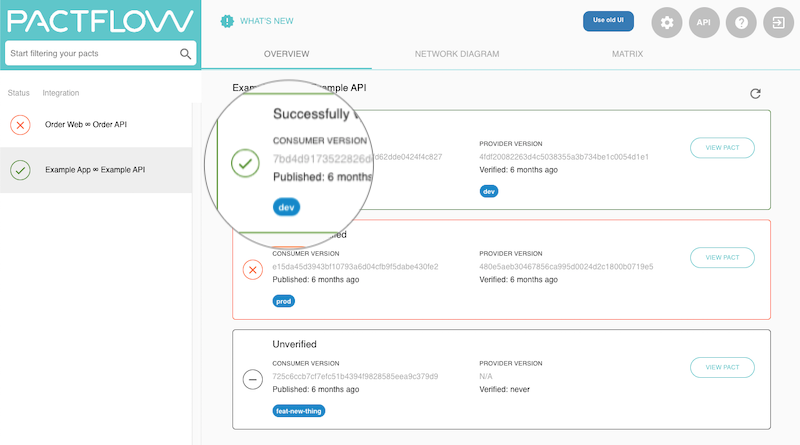Click green check icon for Example App
This screenshot has width=800, height=445.
[20, 170]
